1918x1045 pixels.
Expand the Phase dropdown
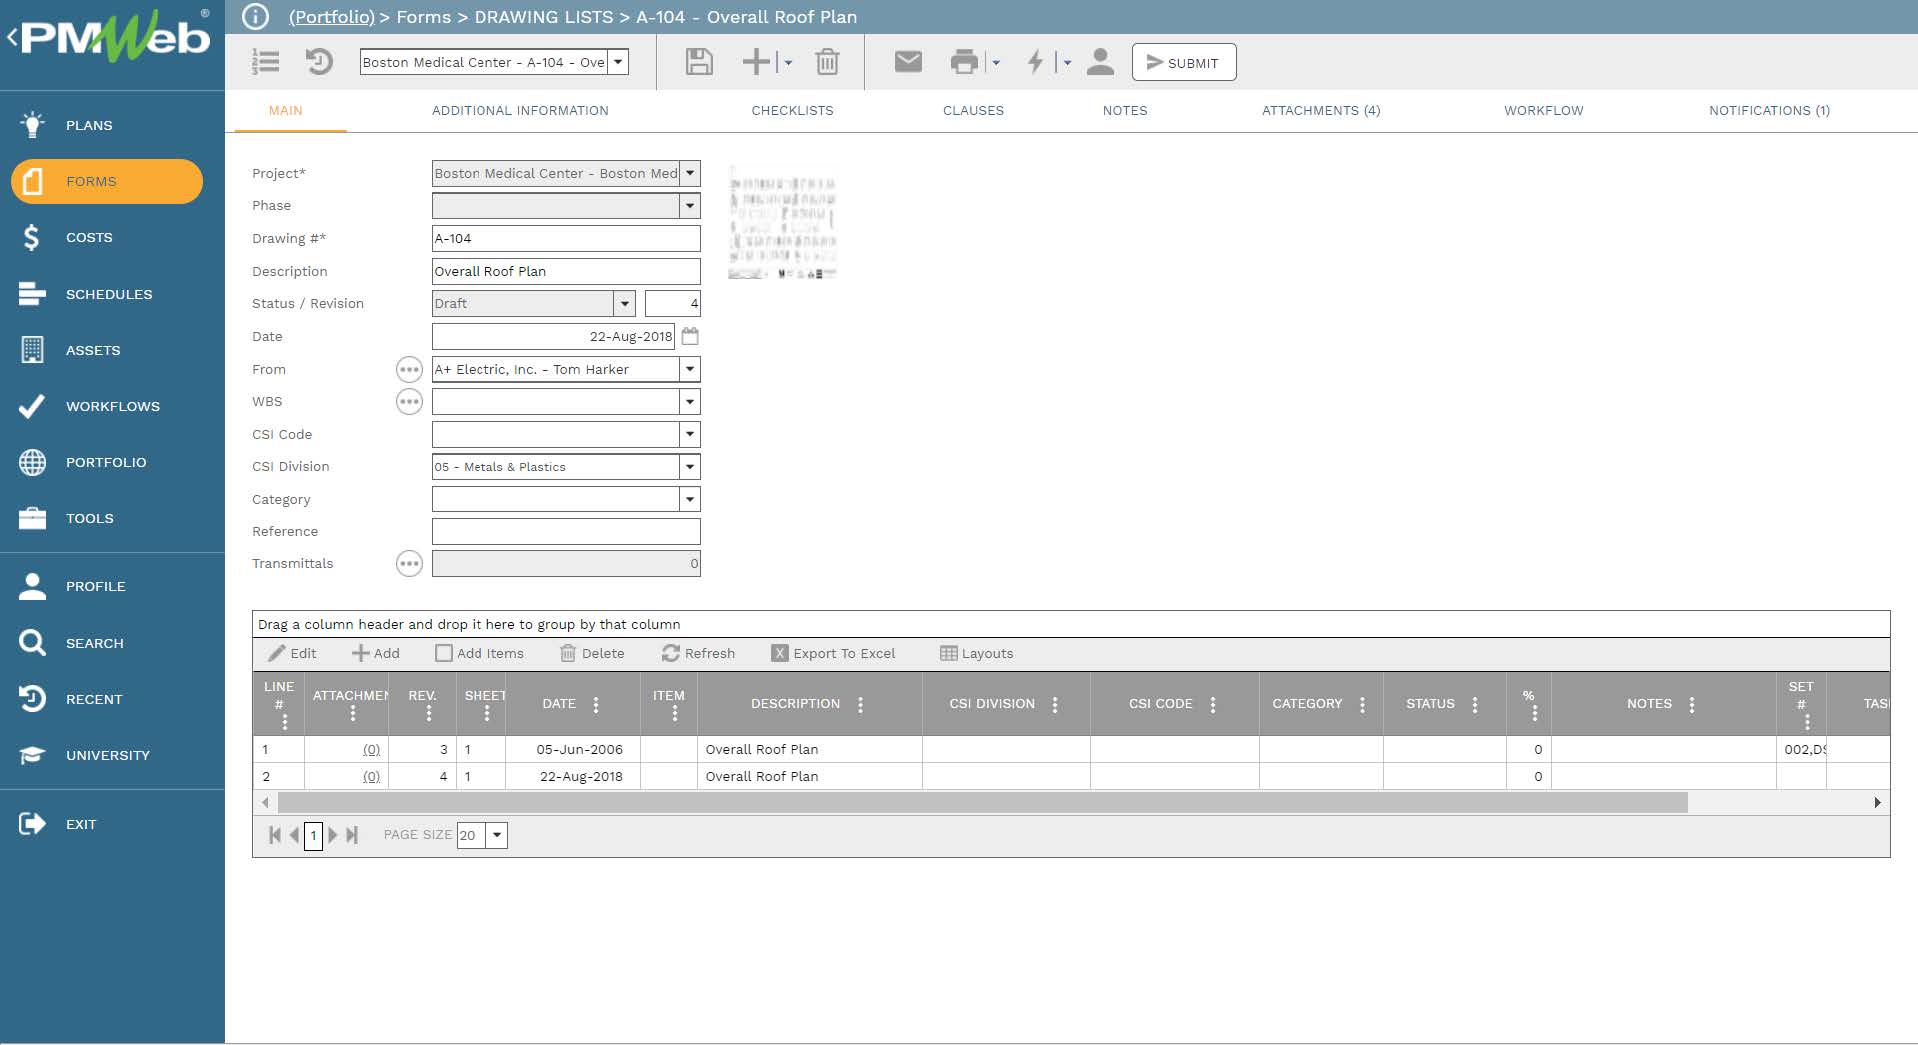tap(690, 206)
